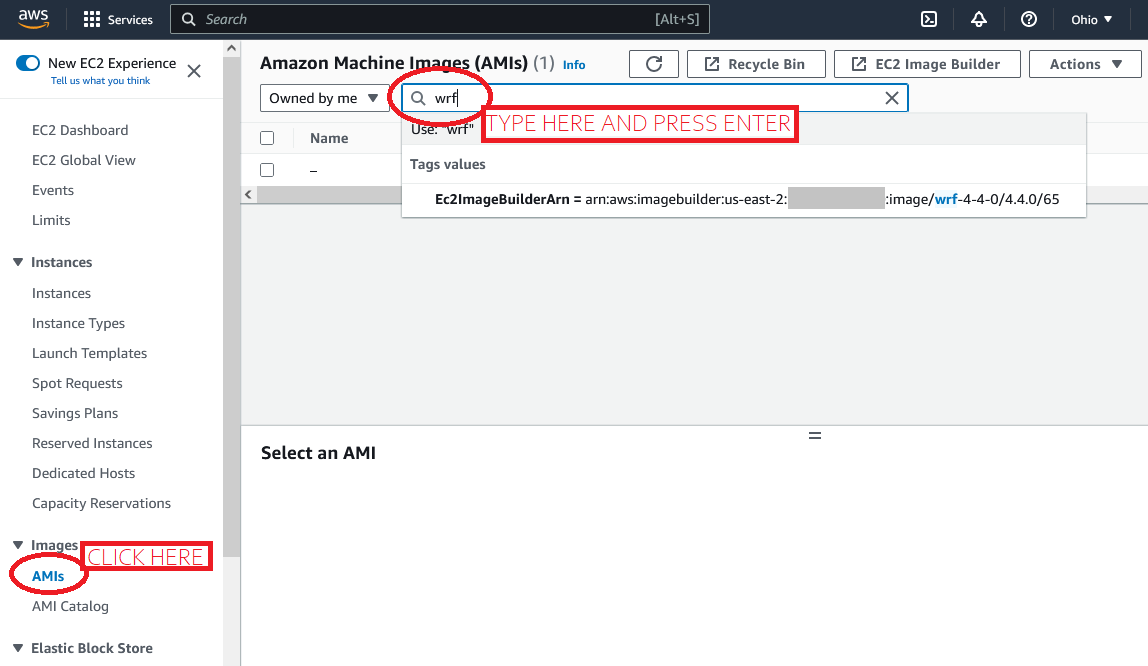
Task: Open the notifications bell
Action: tap(979, 20)
